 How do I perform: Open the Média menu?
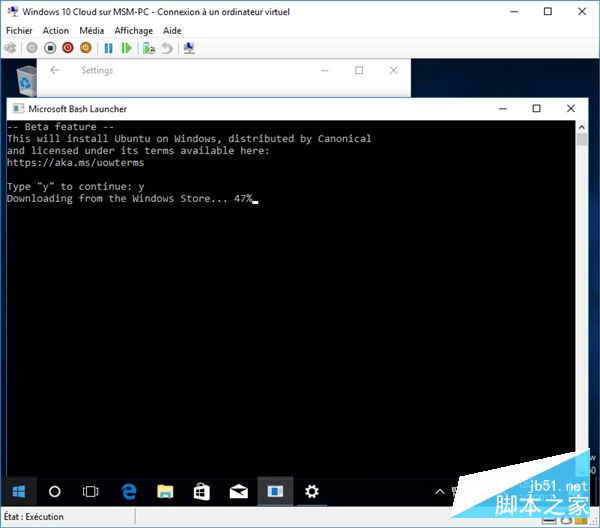[x=91, y=31]
